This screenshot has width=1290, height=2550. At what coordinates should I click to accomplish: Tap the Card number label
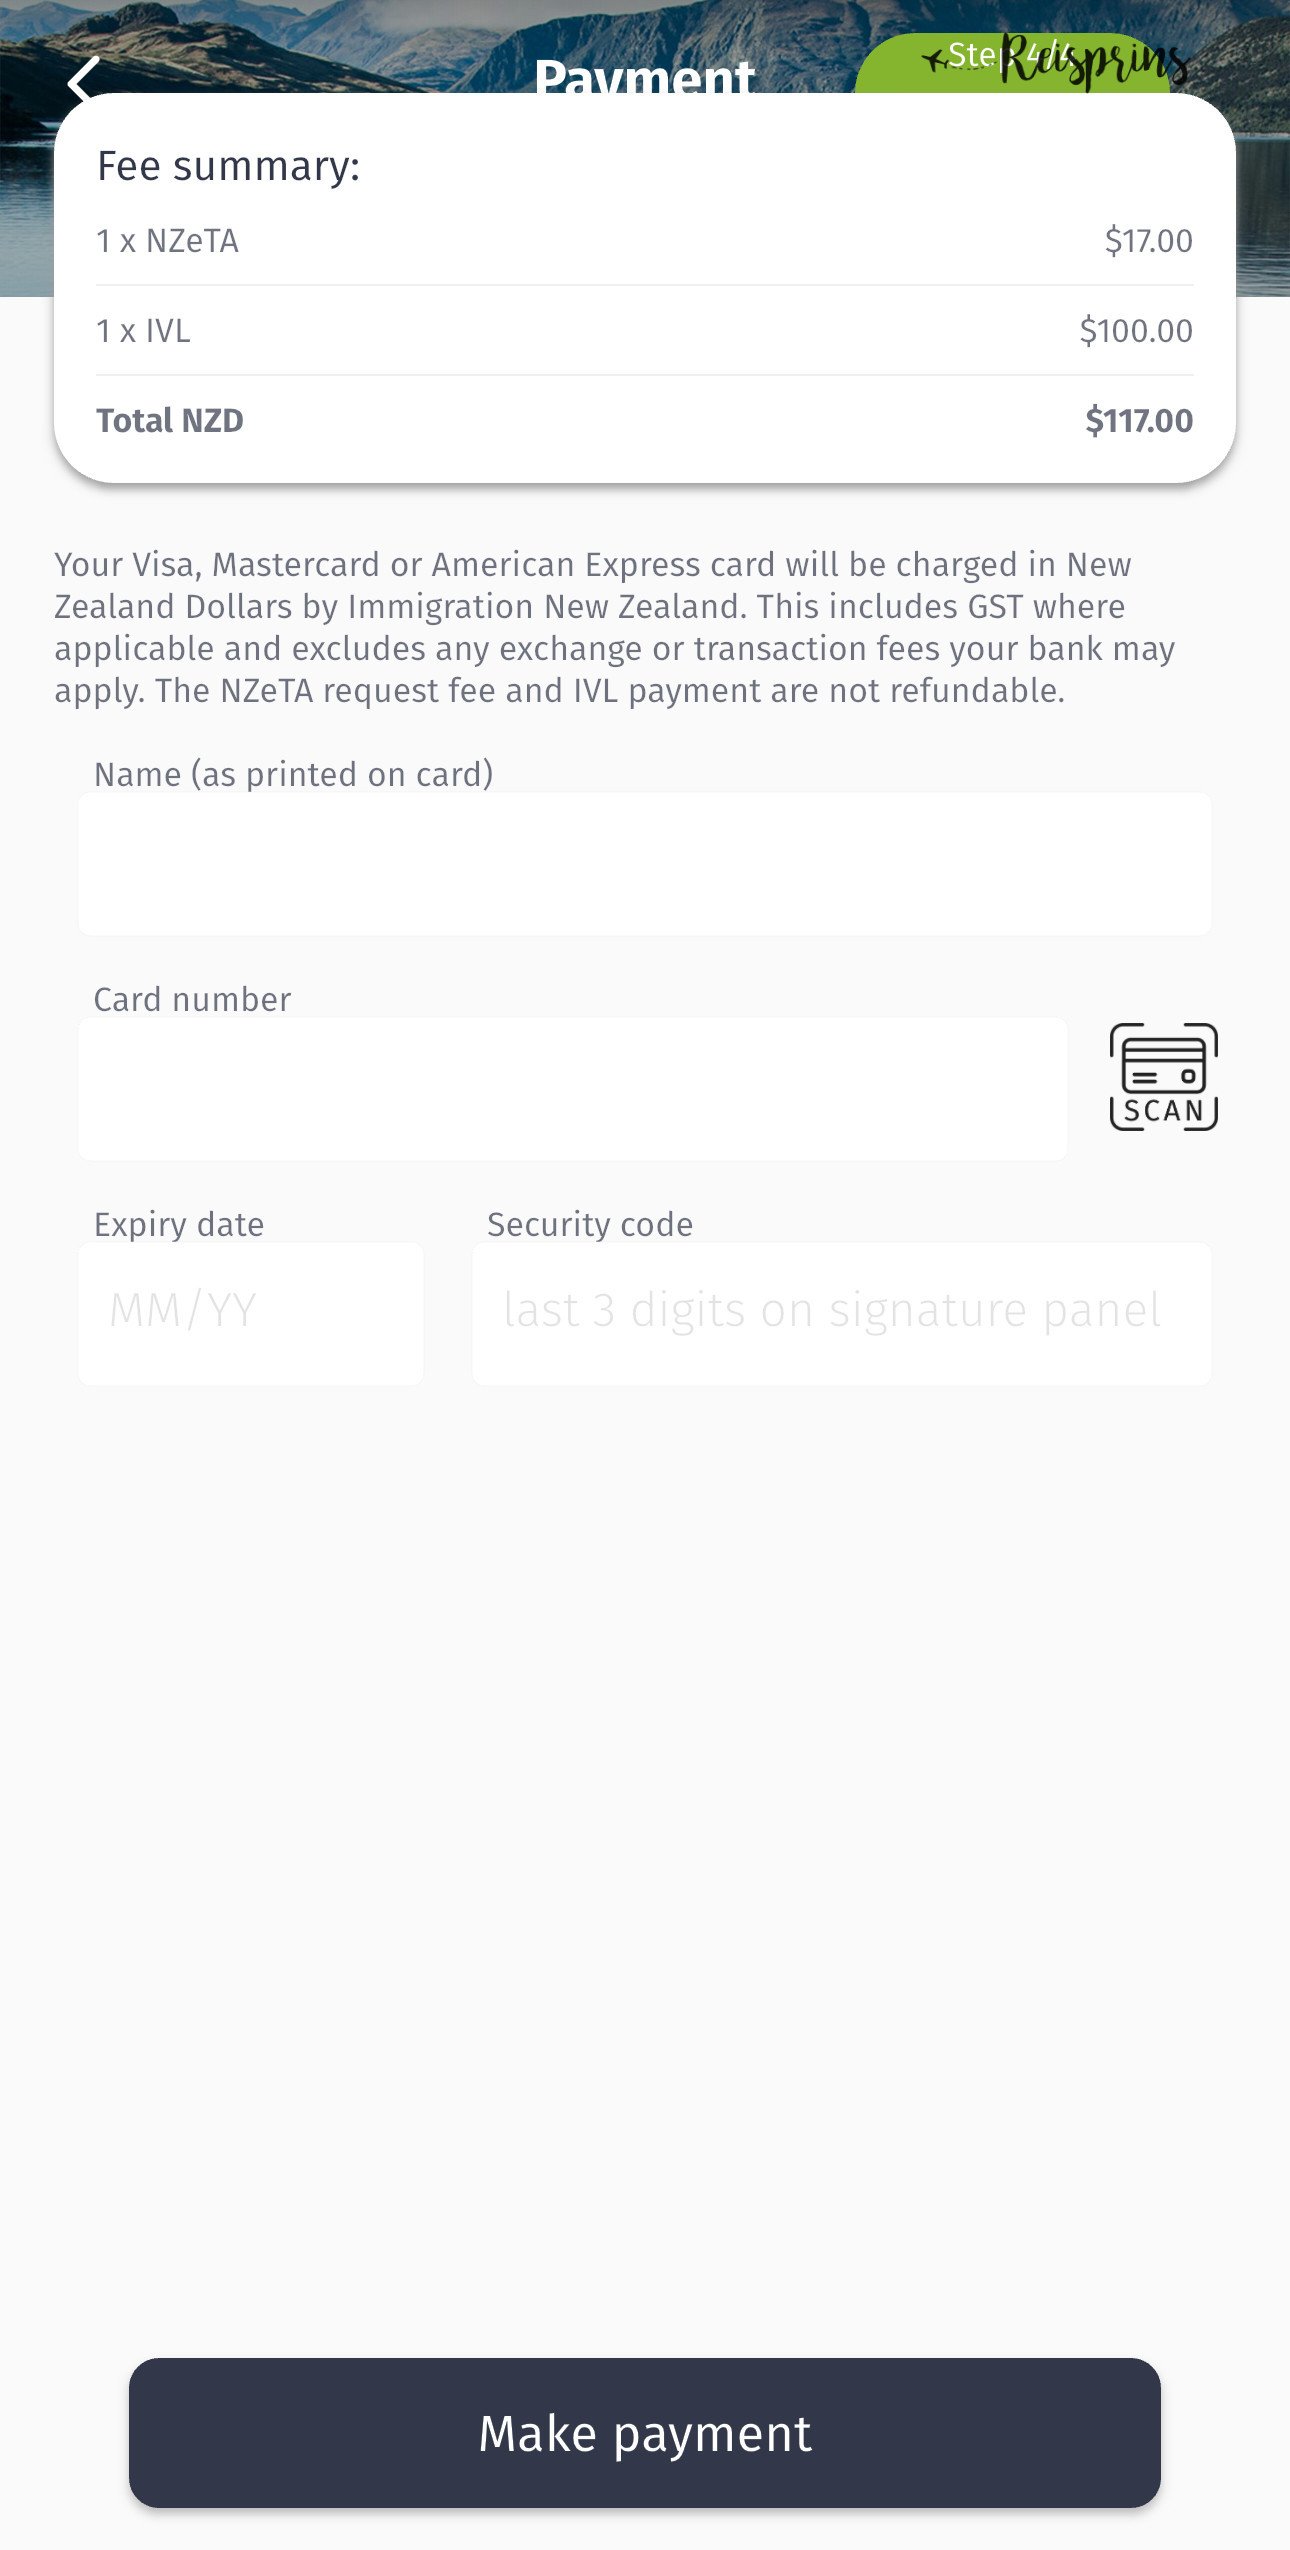[x=192, y=999]
